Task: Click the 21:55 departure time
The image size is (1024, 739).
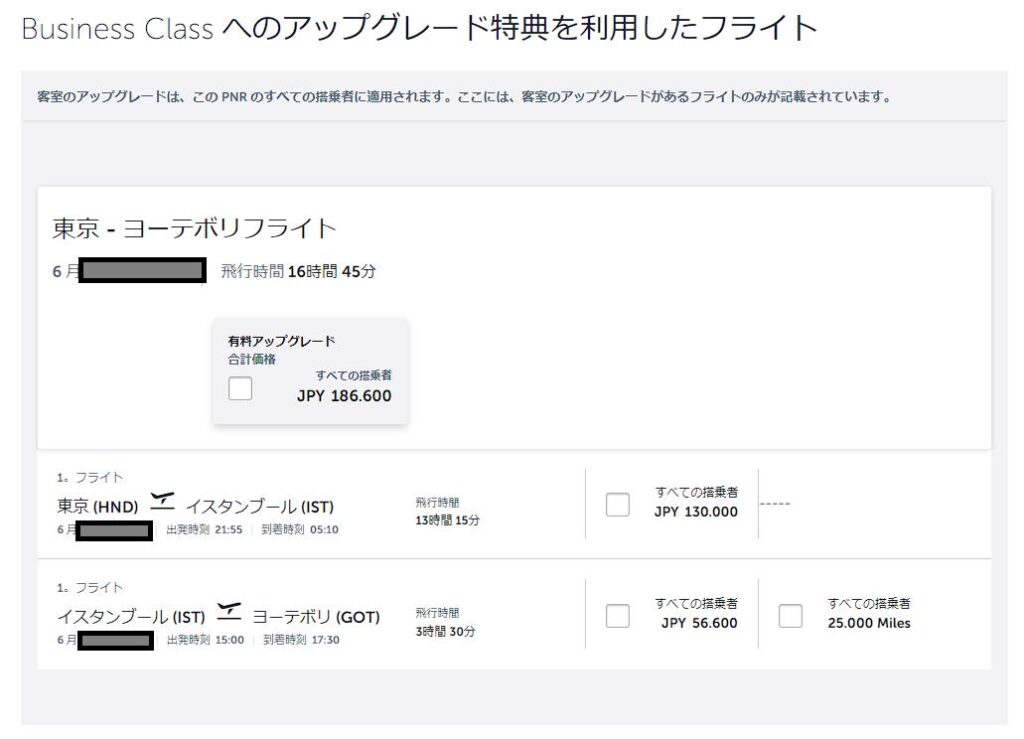Action: tap(229, 529)
